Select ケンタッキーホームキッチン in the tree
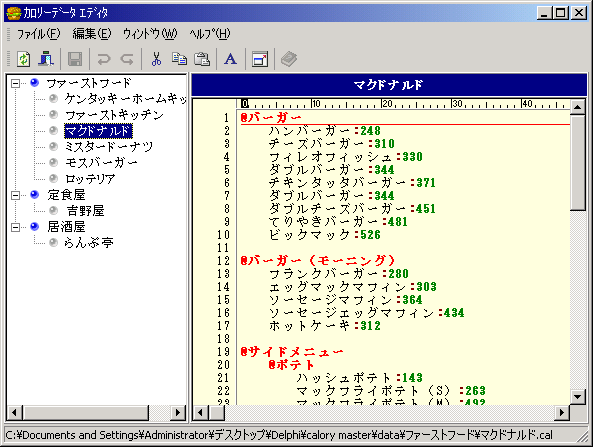 coord(126,99)
